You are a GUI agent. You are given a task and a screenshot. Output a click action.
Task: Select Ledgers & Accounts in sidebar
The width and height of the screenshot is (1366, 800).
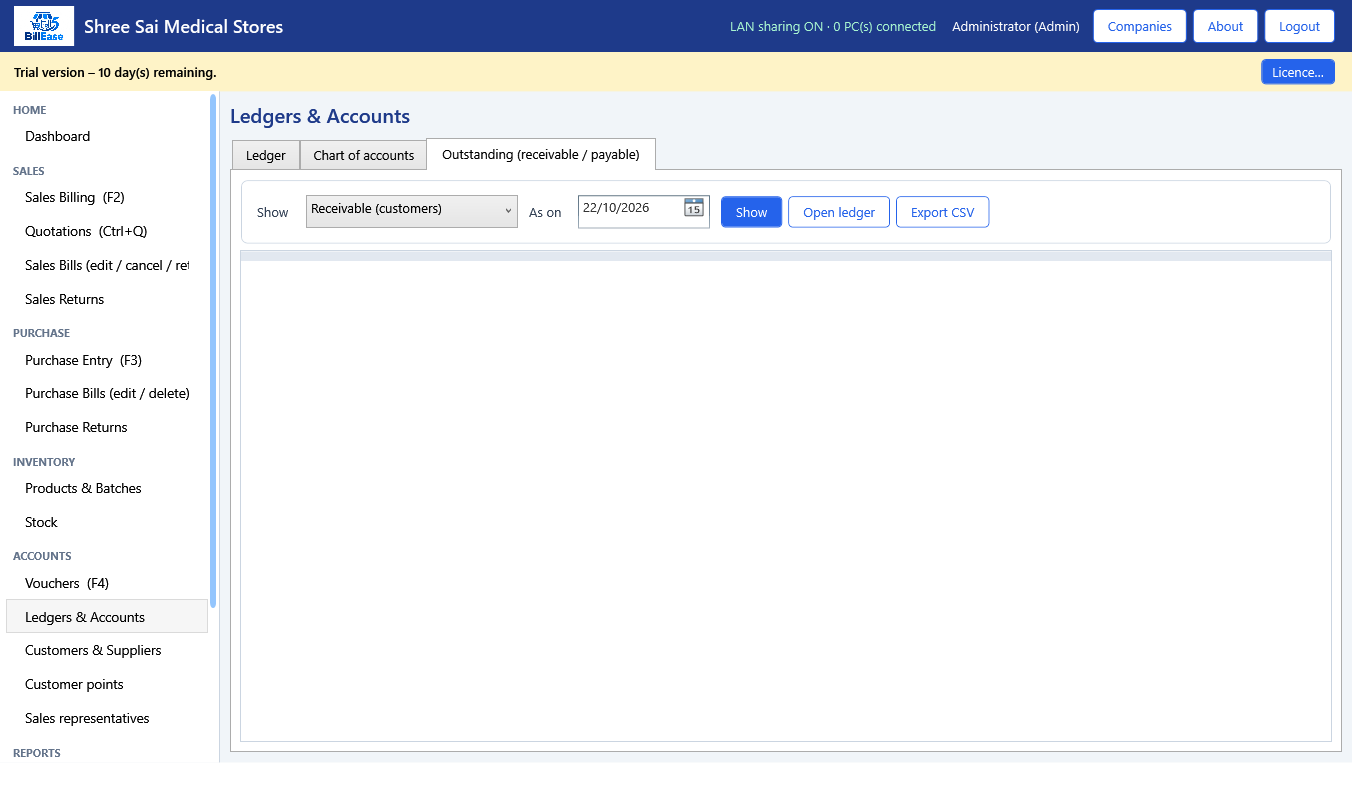(107, 617)
